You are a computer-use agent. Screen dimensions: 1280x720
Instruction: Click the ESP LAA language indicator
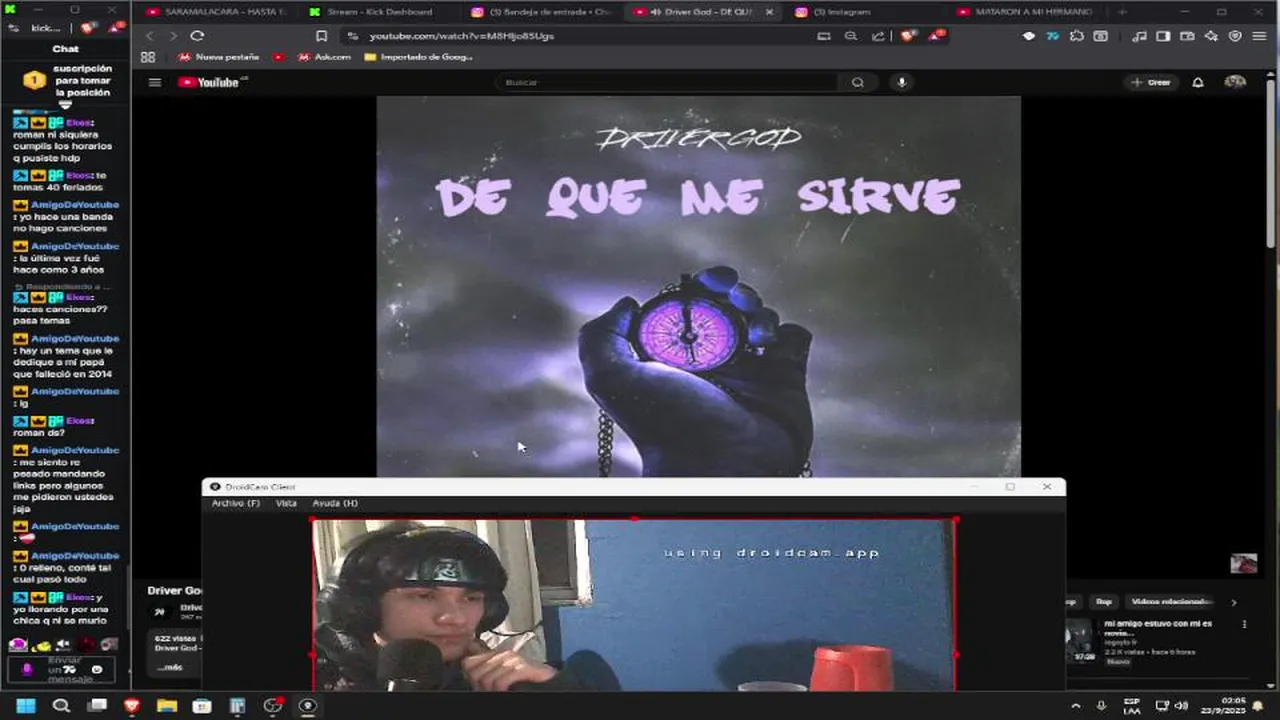click(1132, 706)
